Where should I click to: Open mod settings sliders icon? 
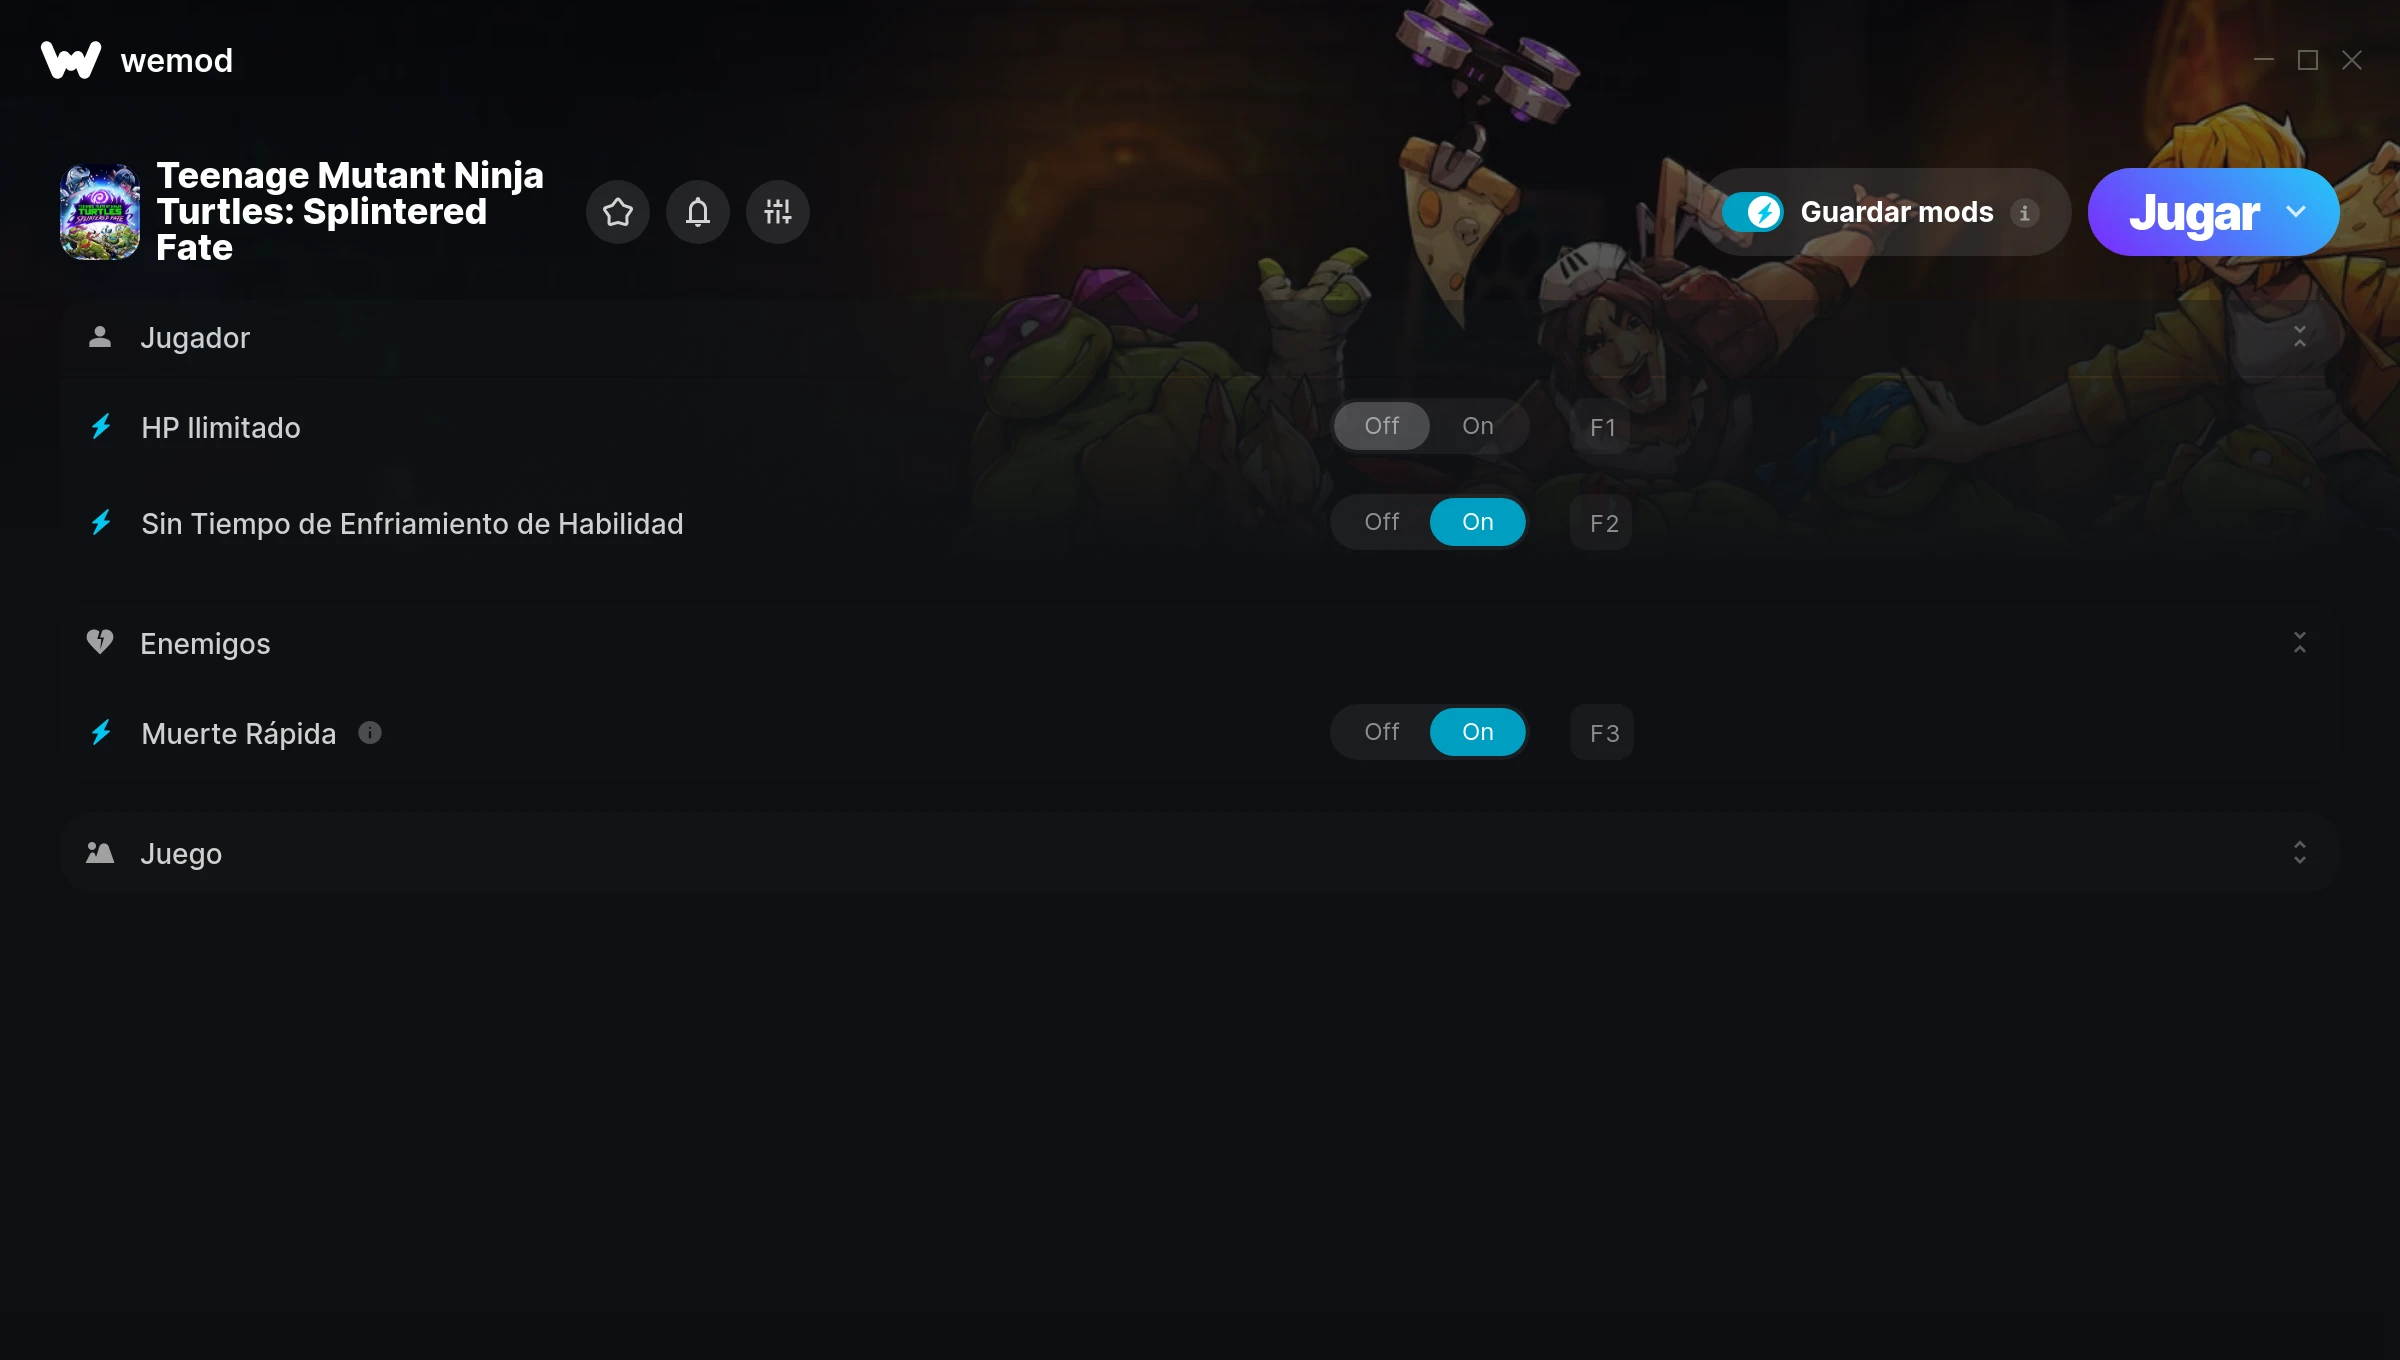click(x=778, y=212)
